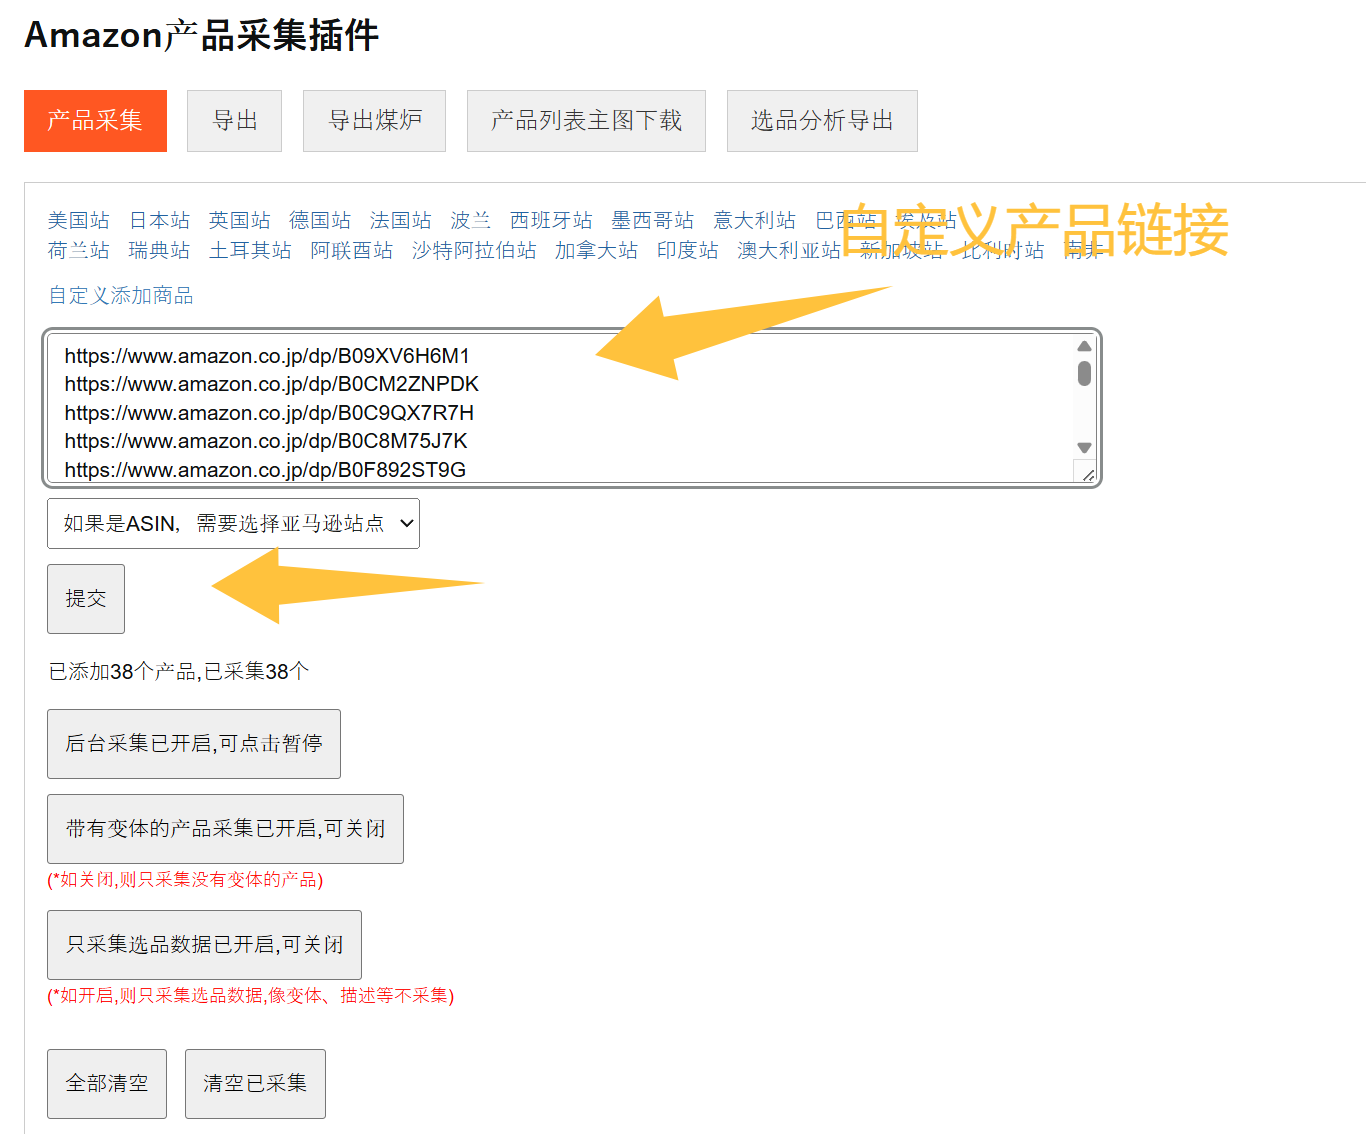1366x1134 pixels.
Task: Go to the 选品分析导出 tab
Action: click(822, 121)
